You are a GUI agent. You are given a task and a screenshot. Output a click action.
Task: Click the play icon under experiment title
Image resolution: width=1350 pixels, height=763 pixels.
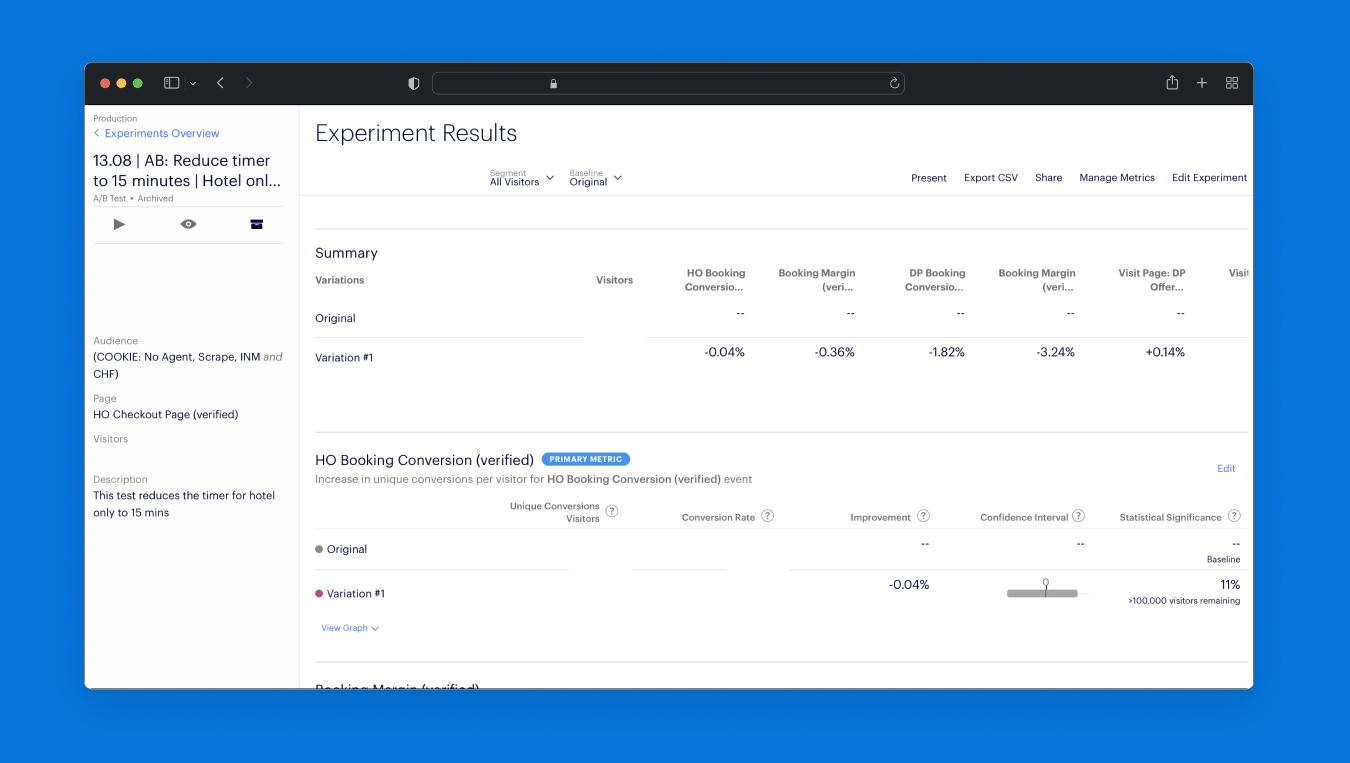click(119, 224)
